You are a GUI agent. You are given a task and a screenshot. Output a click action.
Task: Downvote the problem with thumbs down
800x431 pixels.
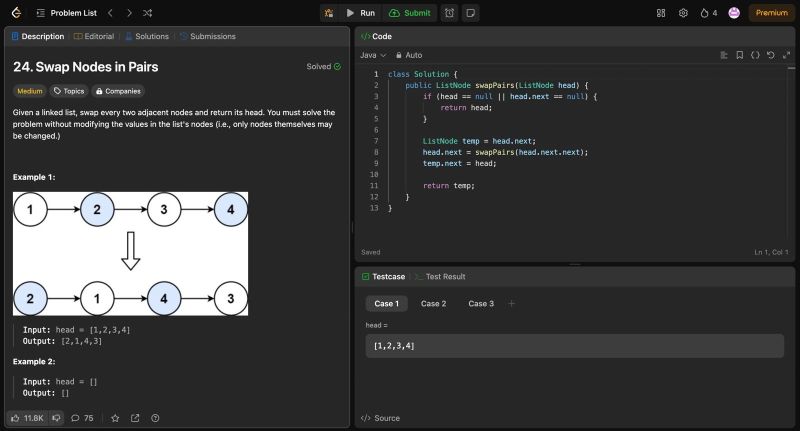coord(54,418)
